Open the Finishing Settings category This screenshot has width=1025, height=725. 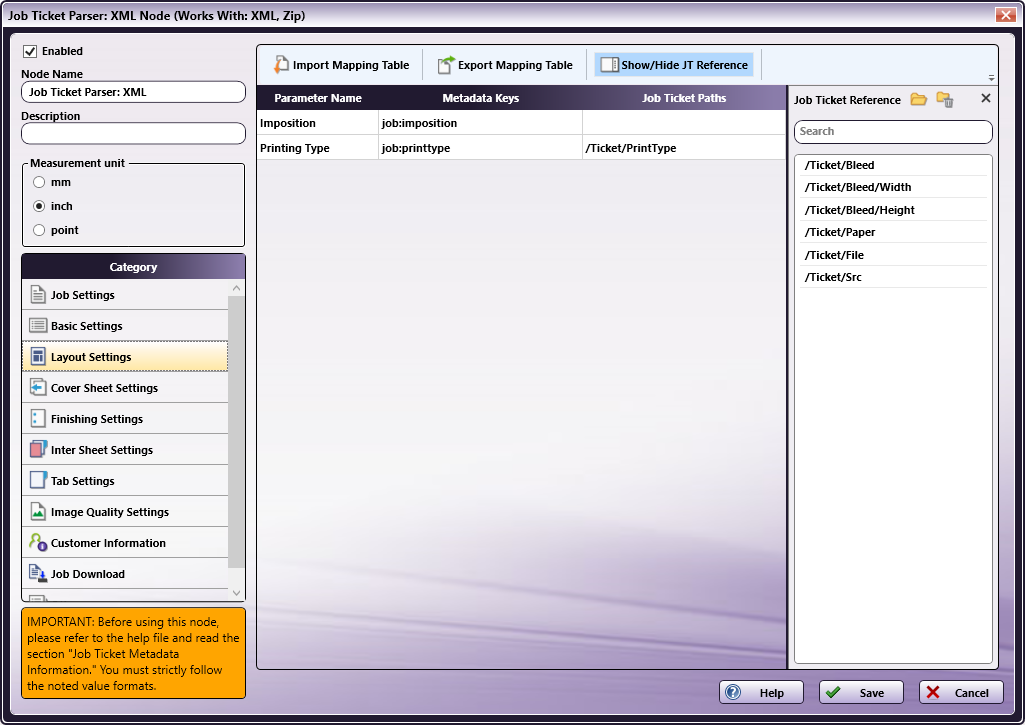click(125, 418)
